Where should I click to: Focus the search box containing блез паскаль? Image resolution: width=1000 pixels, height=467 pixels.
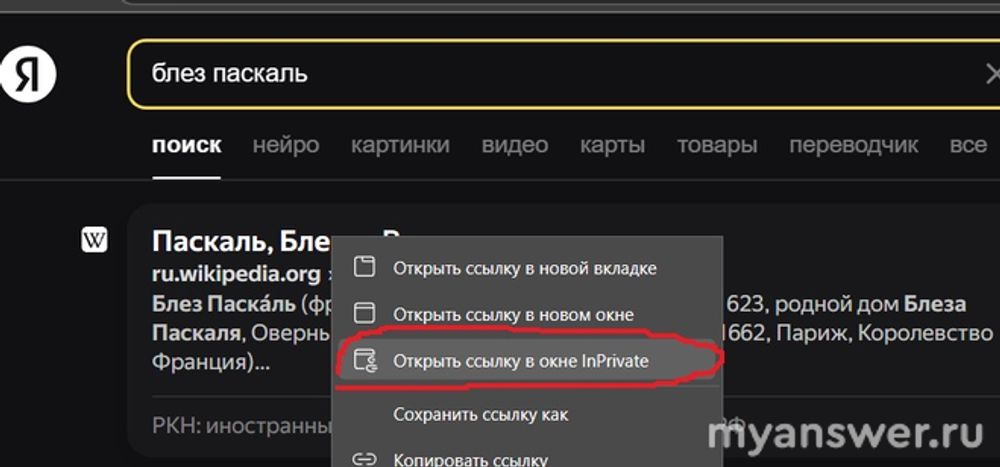pos(550,74)
